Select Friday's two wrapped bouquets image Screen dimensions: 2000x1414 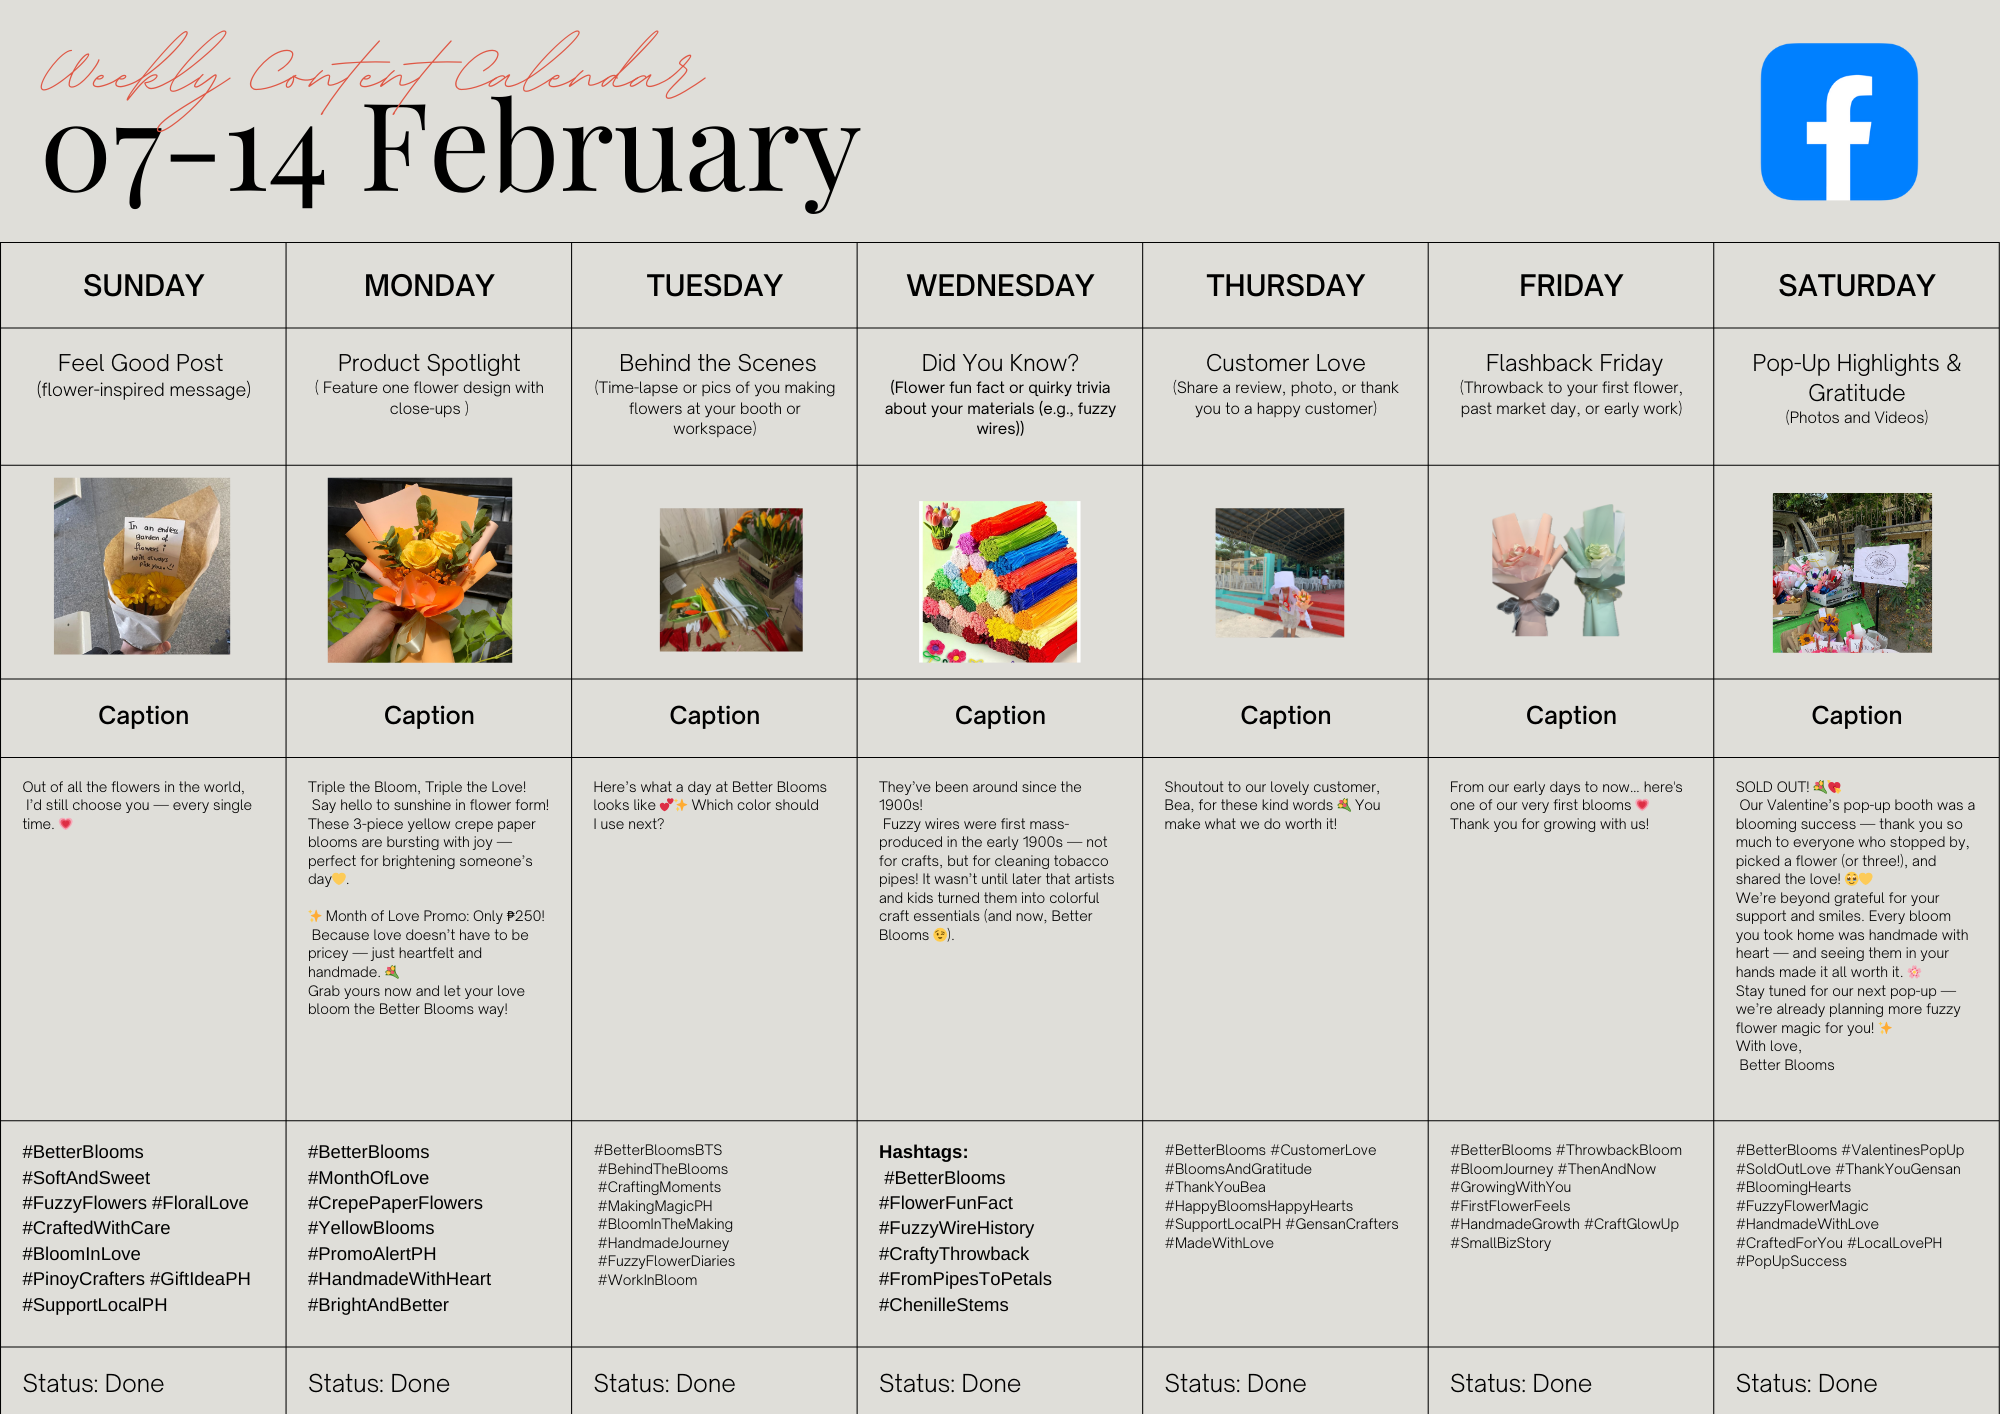click(x=1558, y=572)
